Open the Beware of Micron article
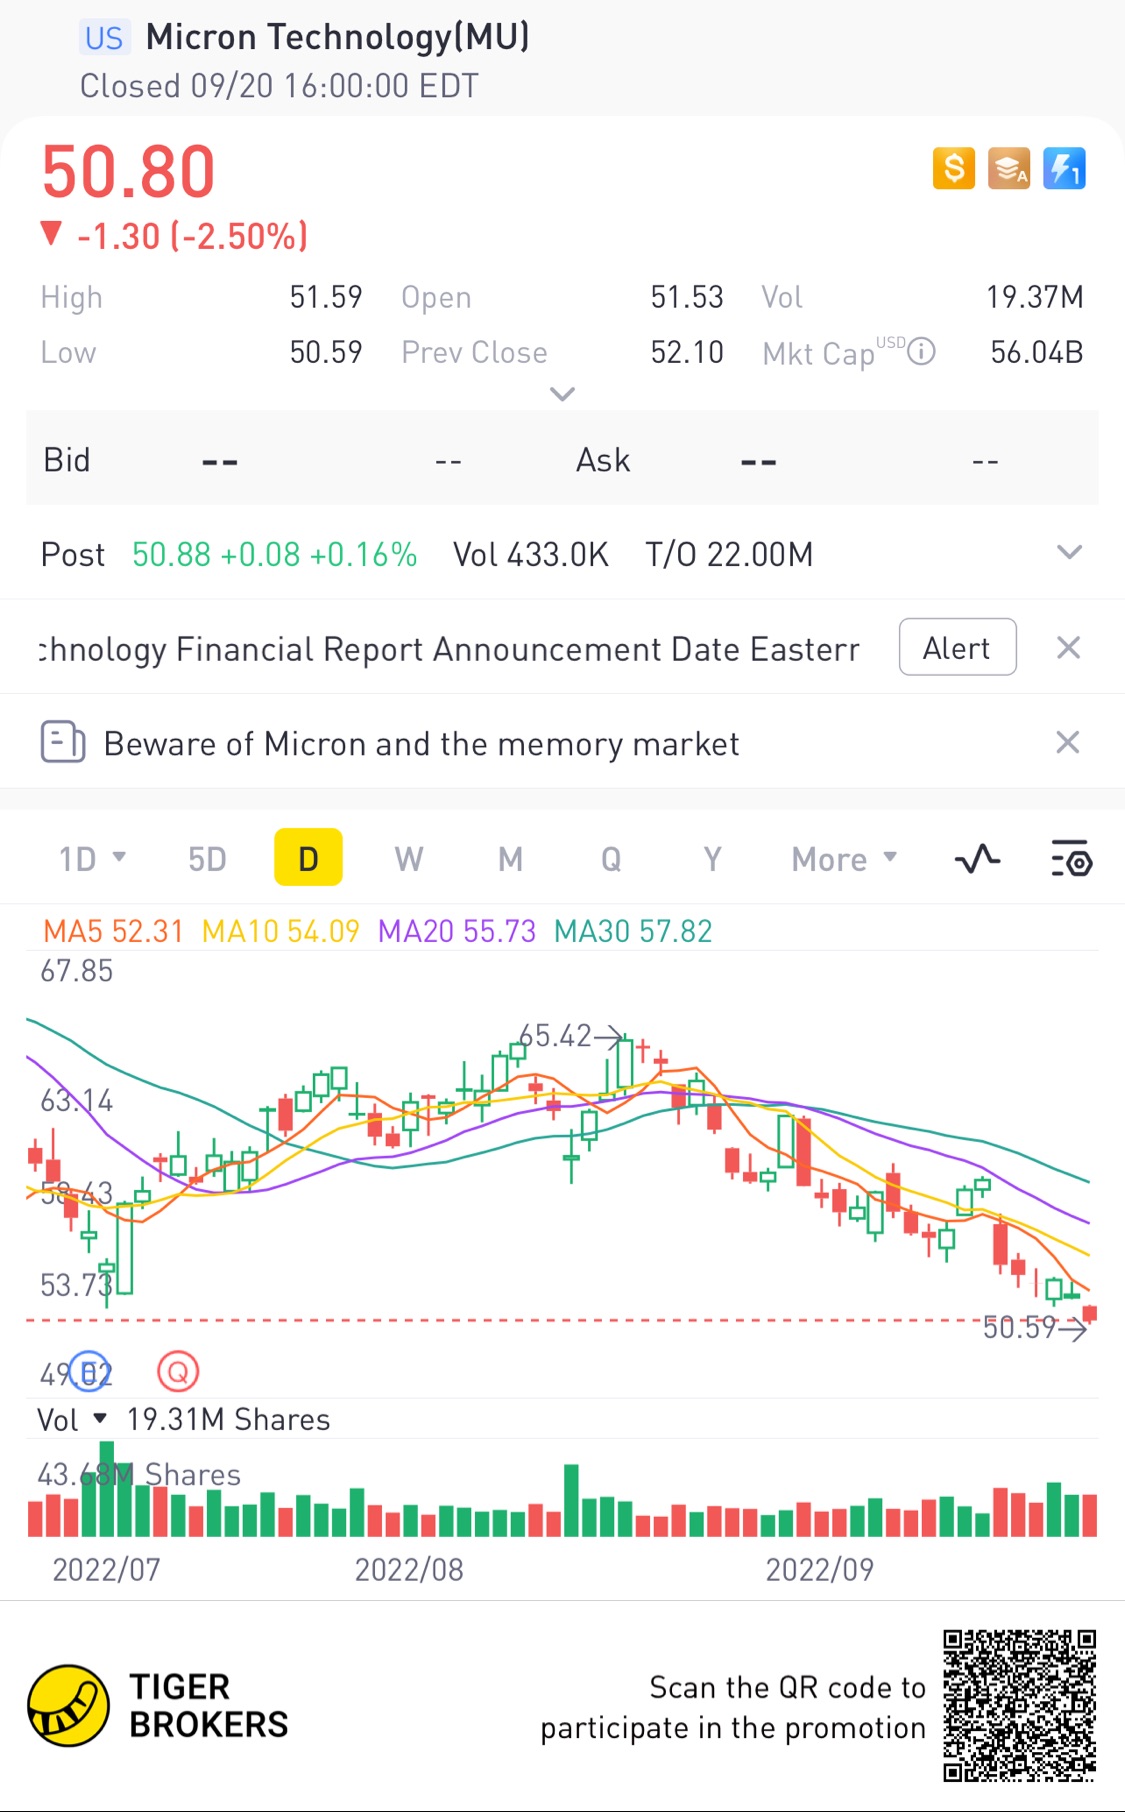The height and width of the screenshot is (1812, 1125). (421, 744)
